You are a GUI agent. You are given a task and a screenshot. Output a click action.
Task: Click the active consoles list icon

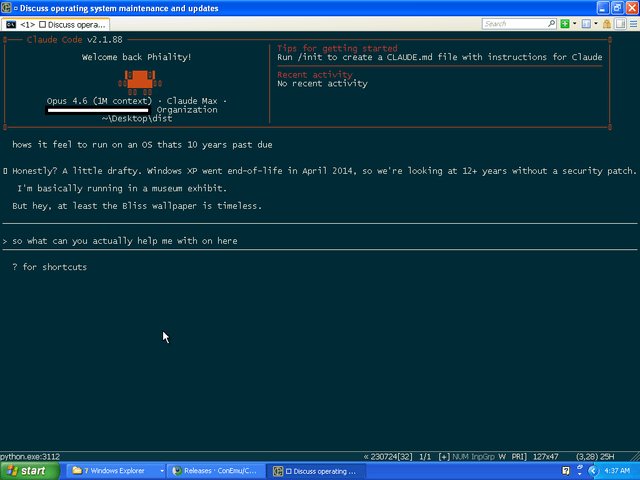click(586, 24)
